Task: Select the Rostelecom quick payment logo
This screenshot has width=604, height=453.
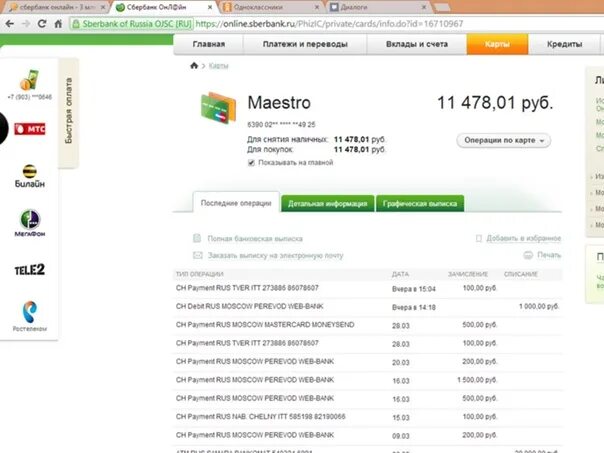Action: (30, 316)
